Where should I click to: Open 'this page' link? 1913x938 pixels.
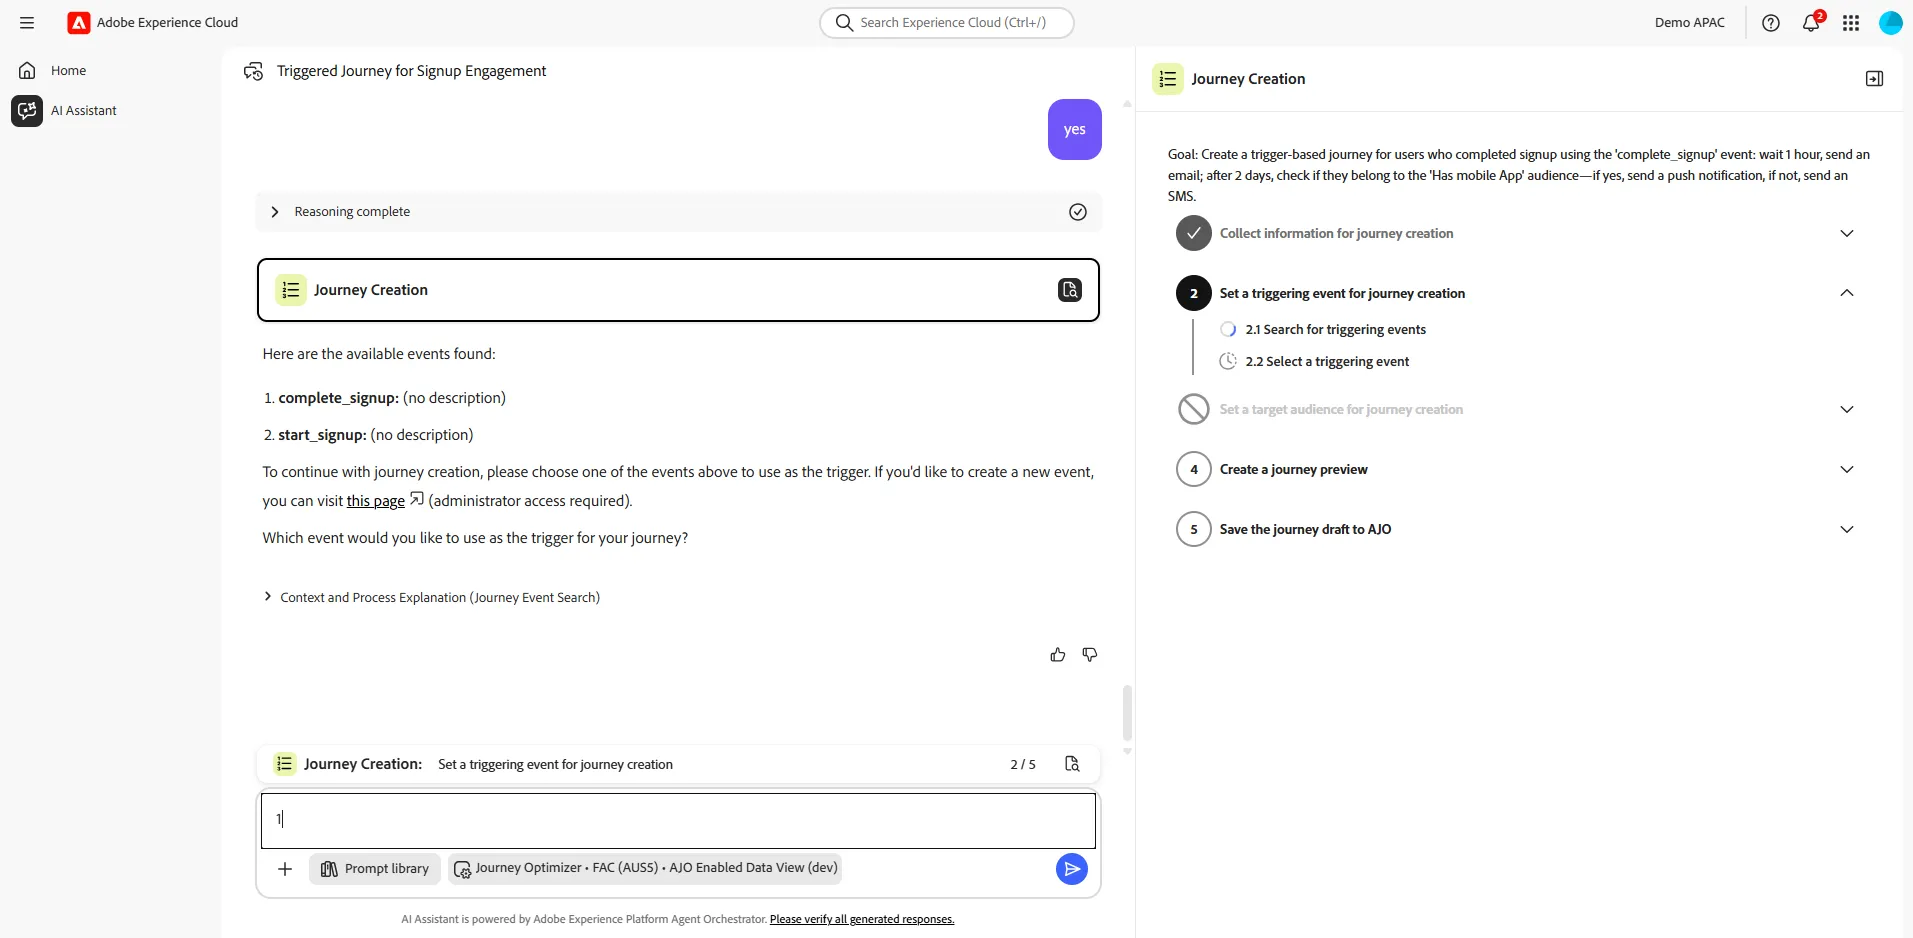pyautogui.click(x=376, y=501)
